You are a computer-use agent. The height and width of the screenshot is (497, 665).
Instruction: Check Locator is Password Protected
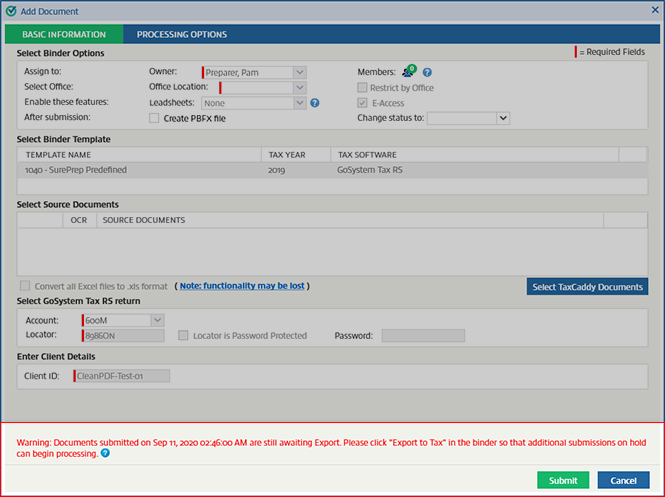click(x=183, y=336)
